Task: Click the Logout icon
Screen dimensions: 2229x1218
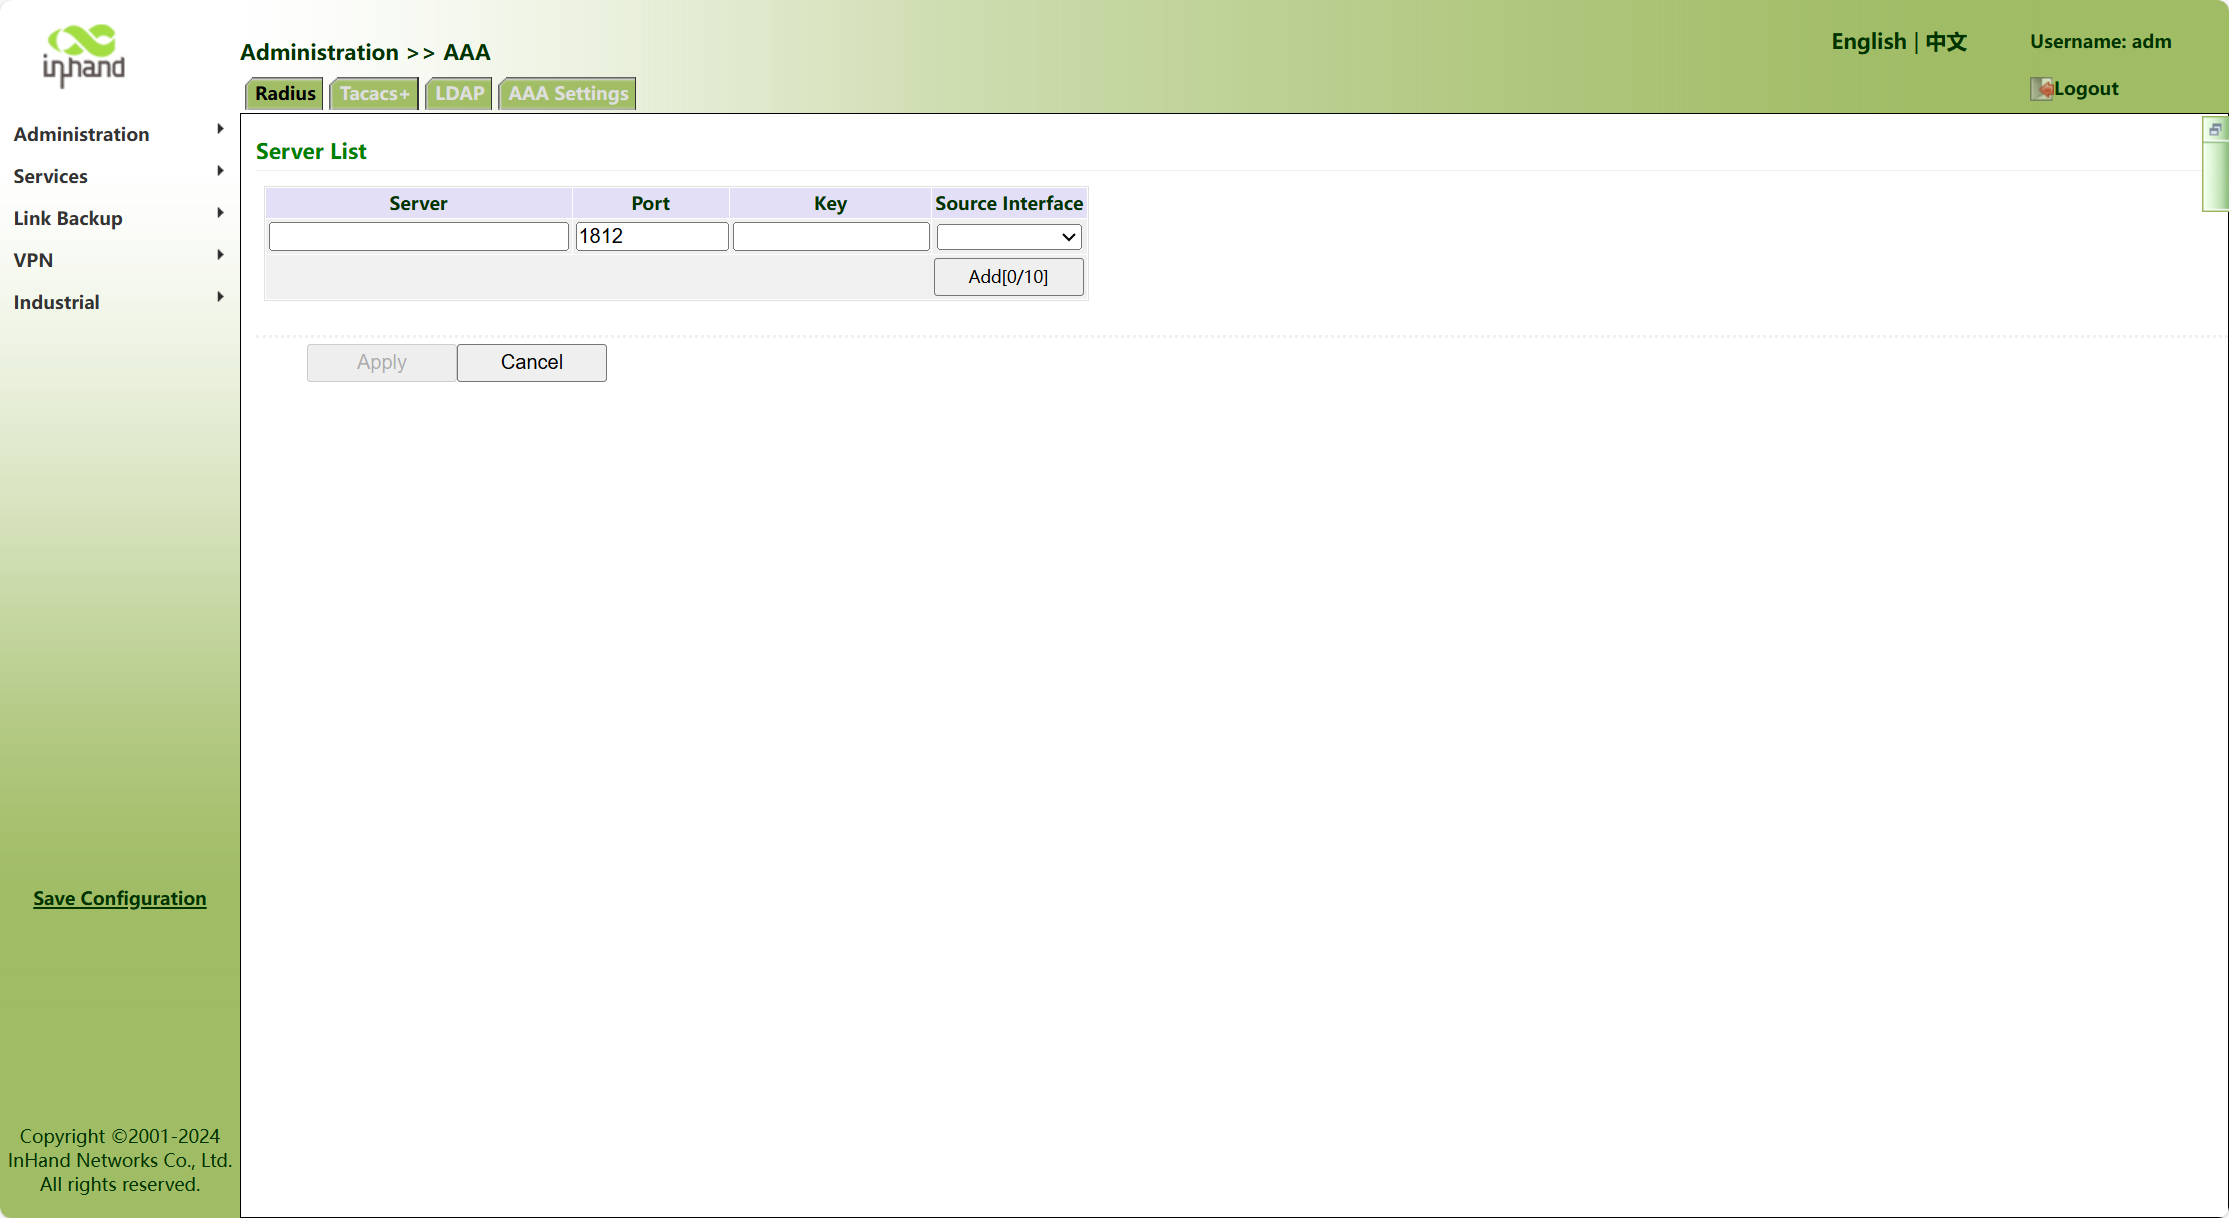Action: pos(2041,89)
